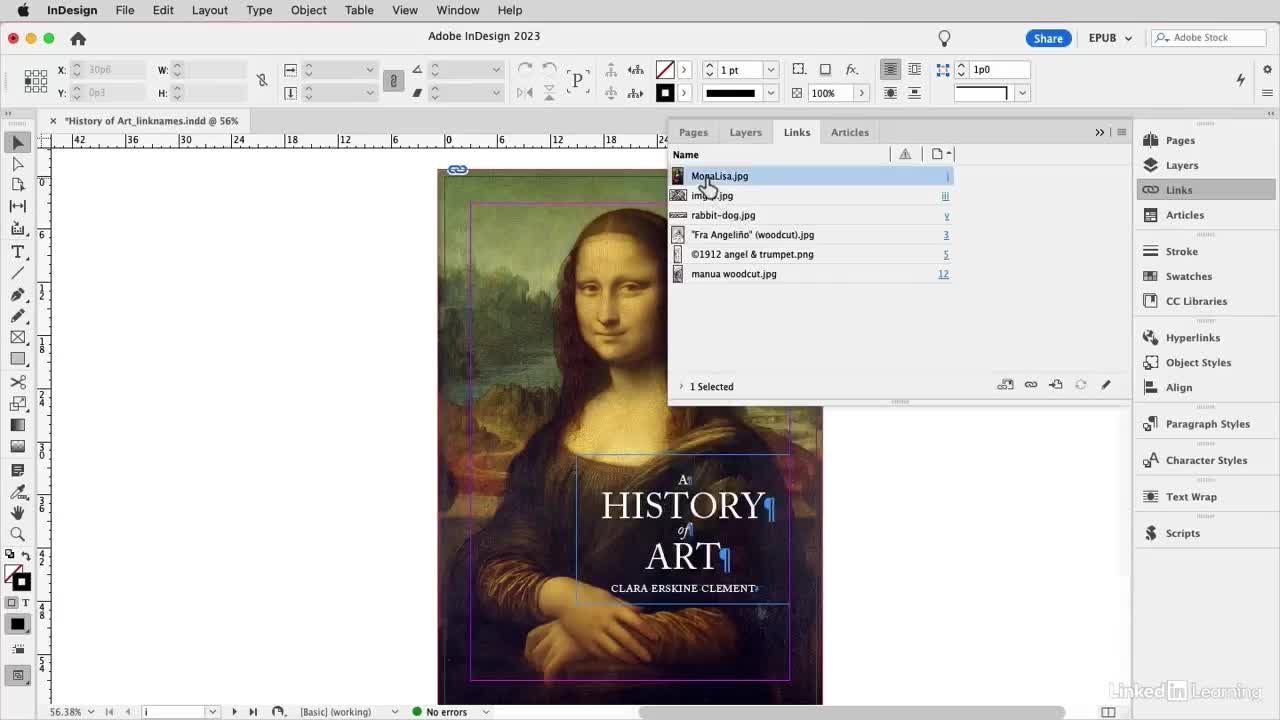Select the Hand tool

18,513
